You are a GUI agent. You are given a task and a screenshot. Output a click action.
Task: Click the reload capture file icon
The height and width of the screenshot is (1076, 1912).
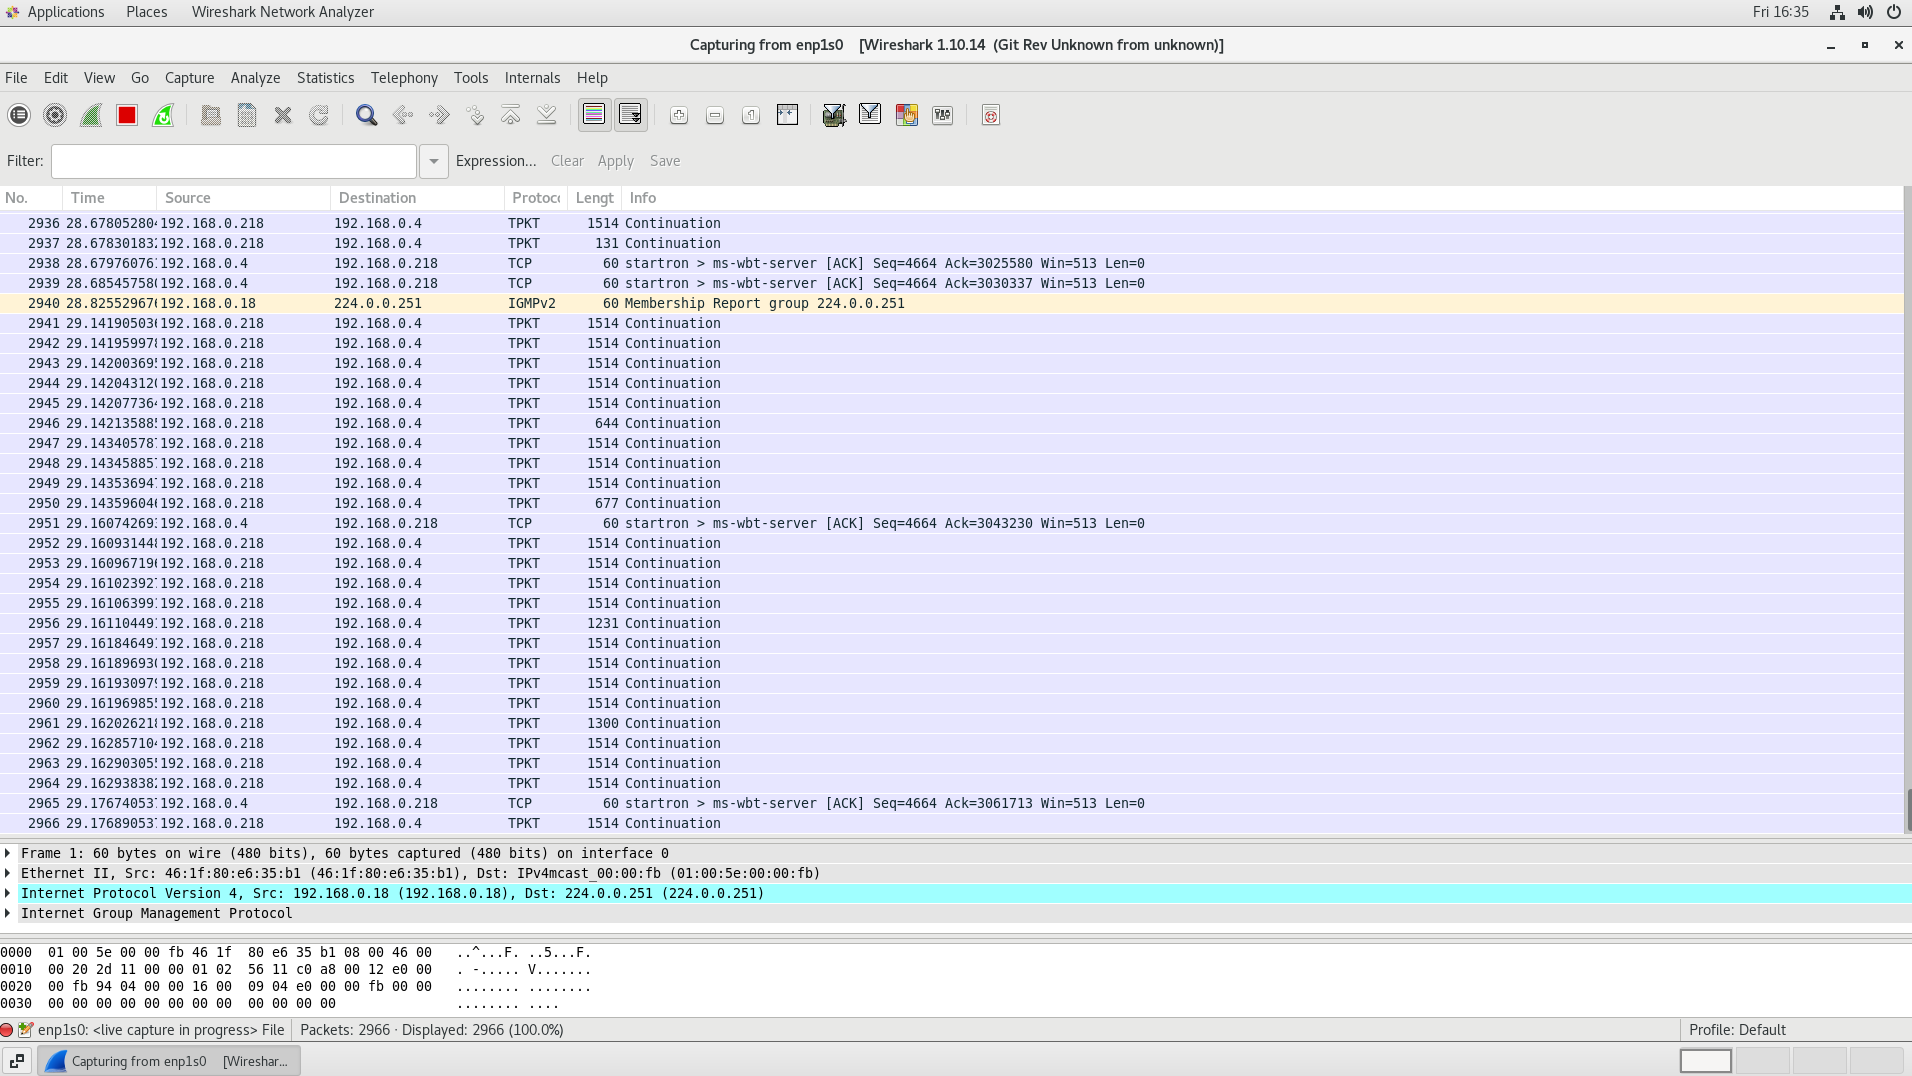pos(319,115)
